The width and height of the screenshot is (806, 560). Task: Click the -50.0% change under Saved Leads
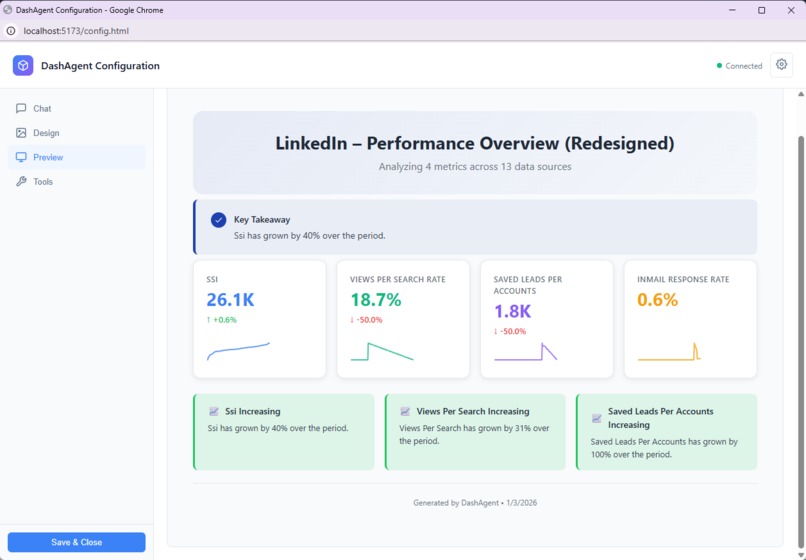coord(510,332)
